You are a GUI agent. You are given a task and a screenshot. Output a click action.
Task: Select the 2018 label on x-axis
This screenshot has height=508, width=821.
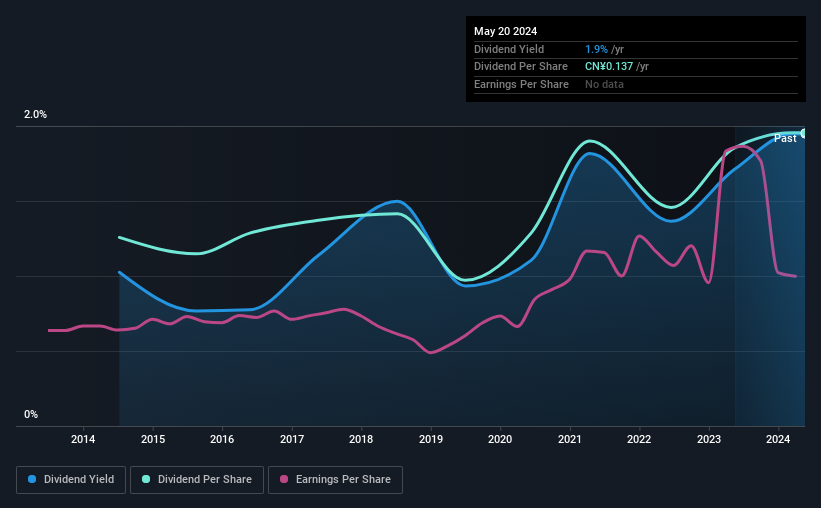coord(361,439)
